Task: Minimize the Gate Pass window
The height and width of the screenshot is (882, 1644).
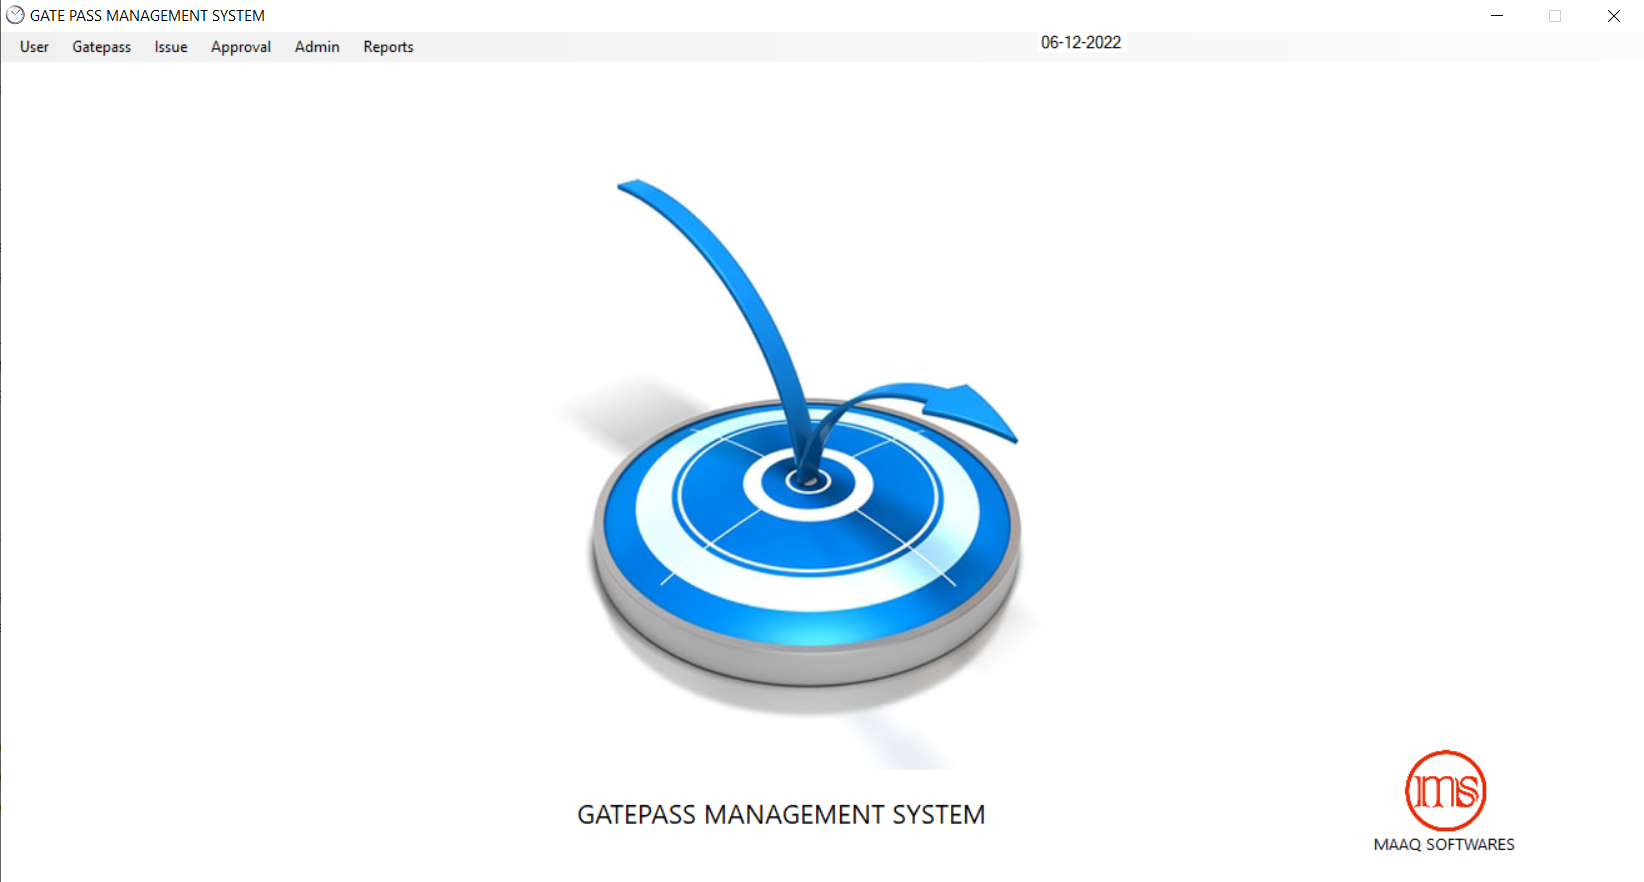Action: [x=1497, y=15]
